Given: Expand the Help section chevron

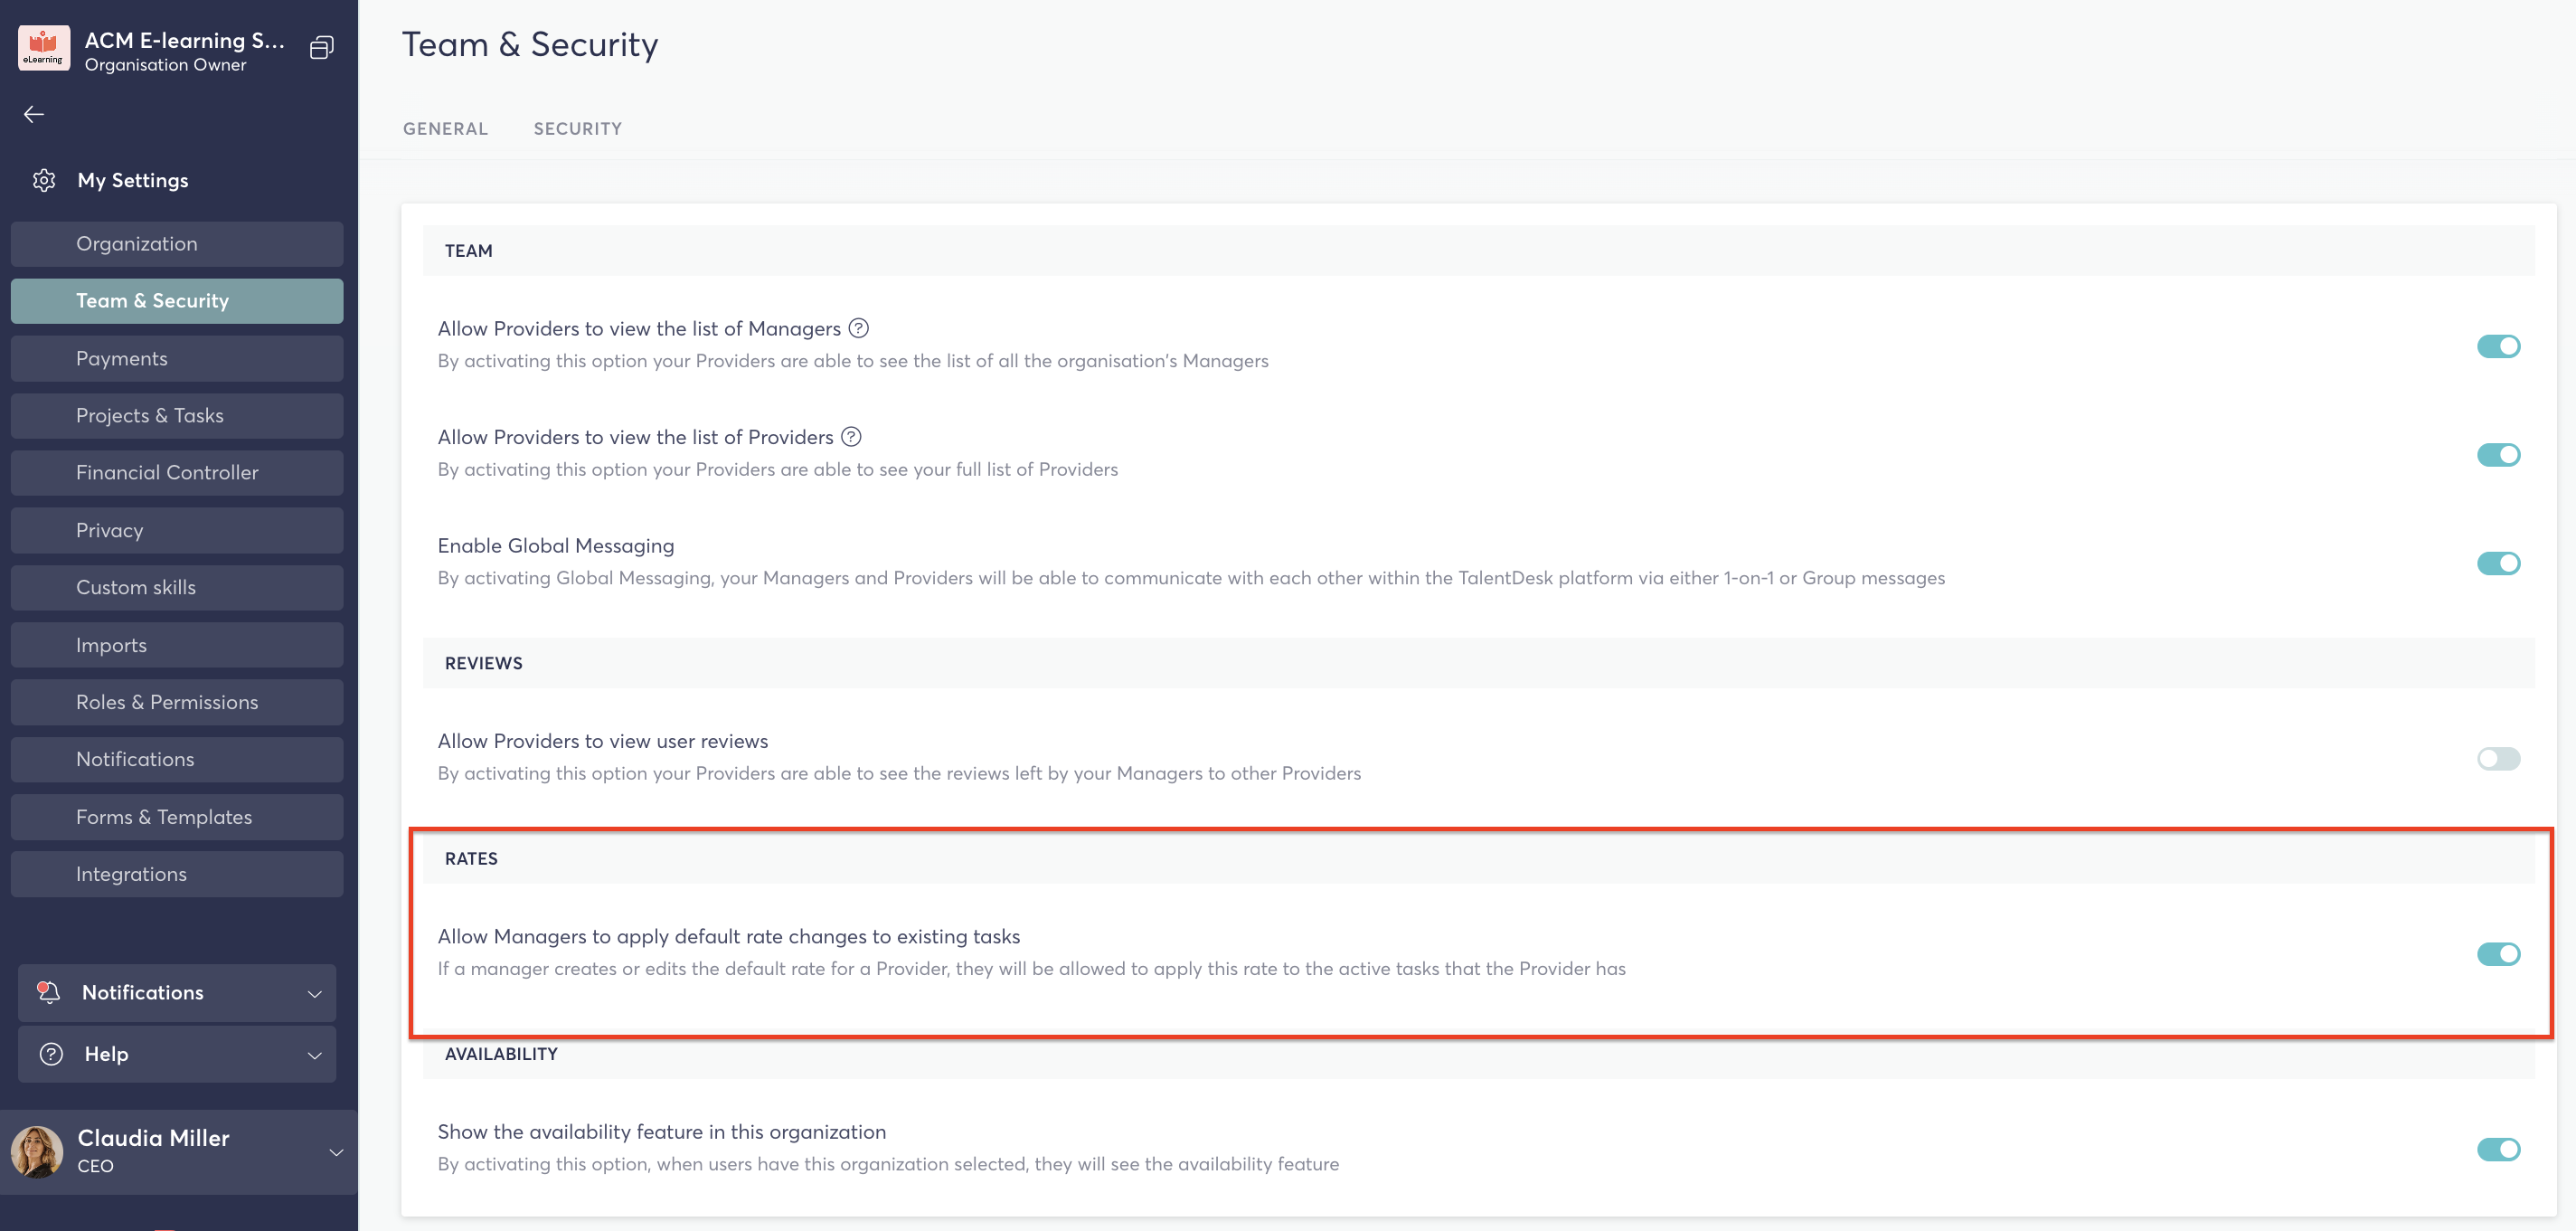Looking at the screenshot, I should point(314,1055).
